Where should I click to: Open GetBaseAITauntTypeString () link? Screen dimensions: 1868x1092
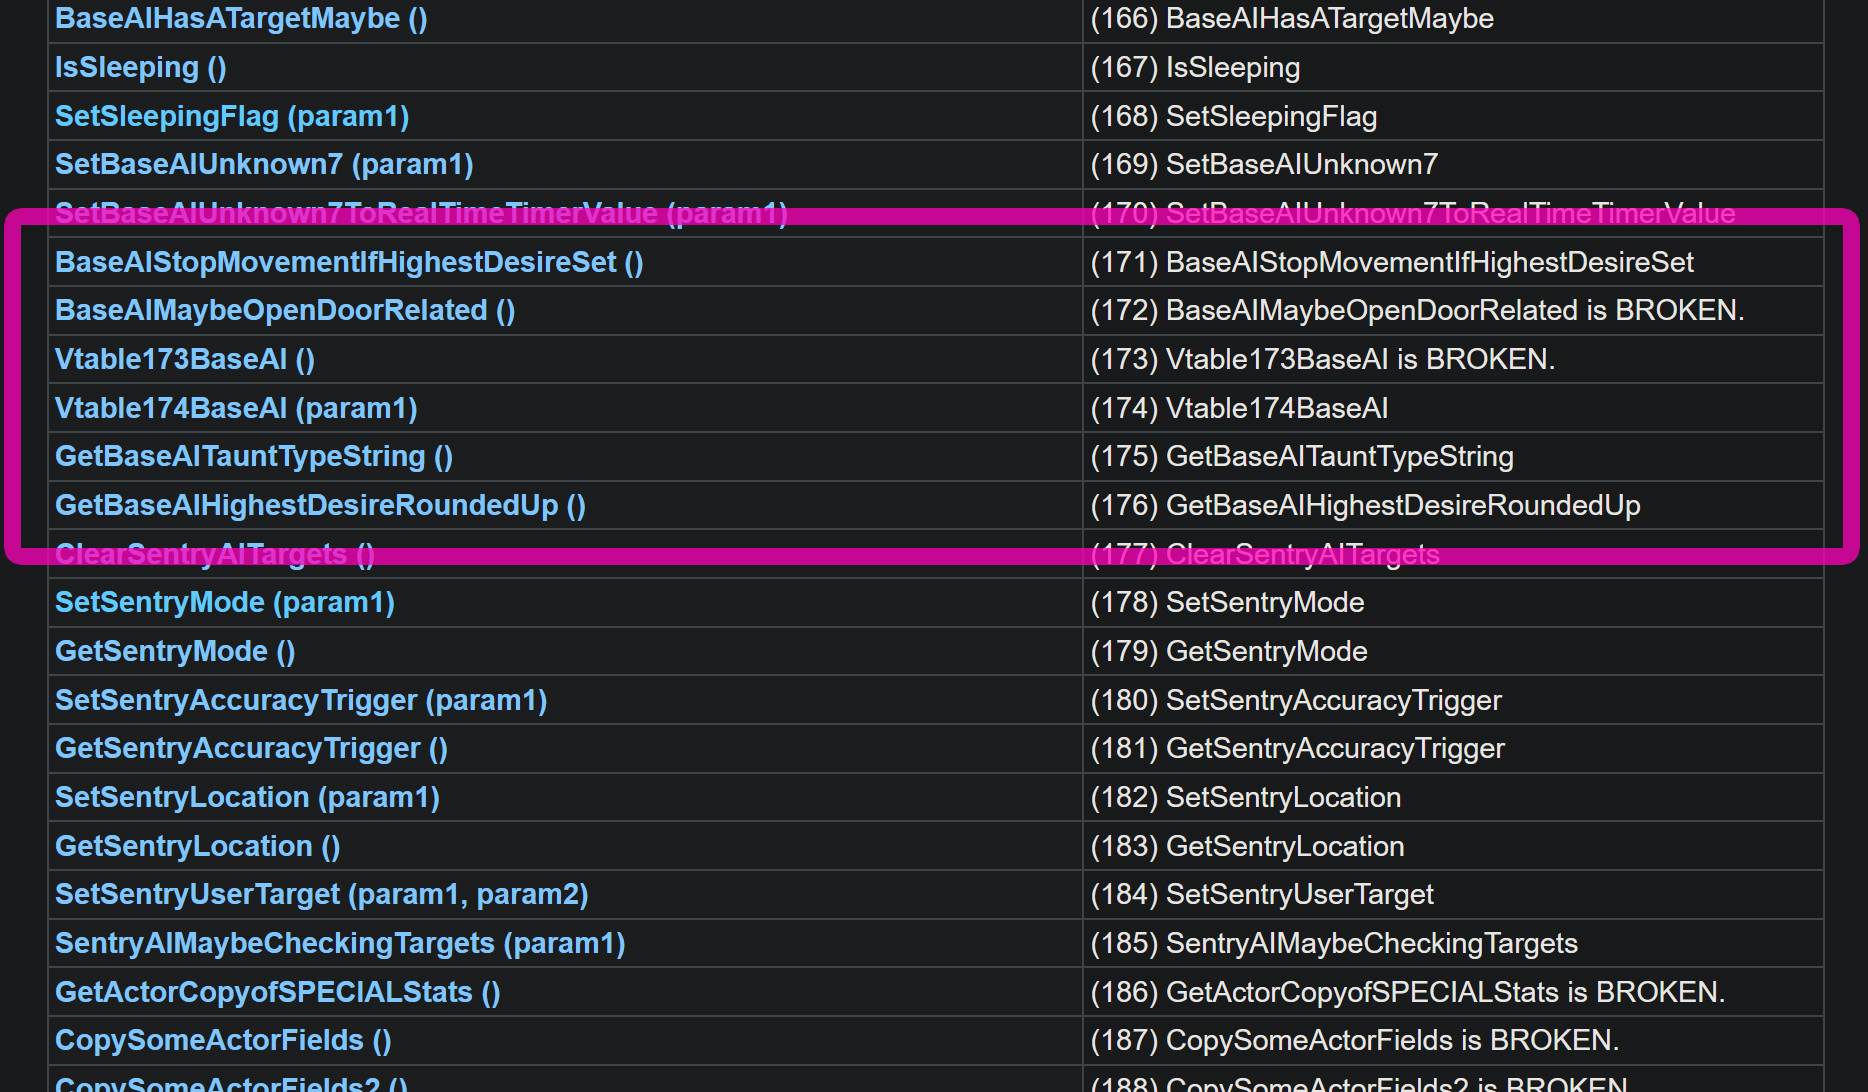(254, 456)
